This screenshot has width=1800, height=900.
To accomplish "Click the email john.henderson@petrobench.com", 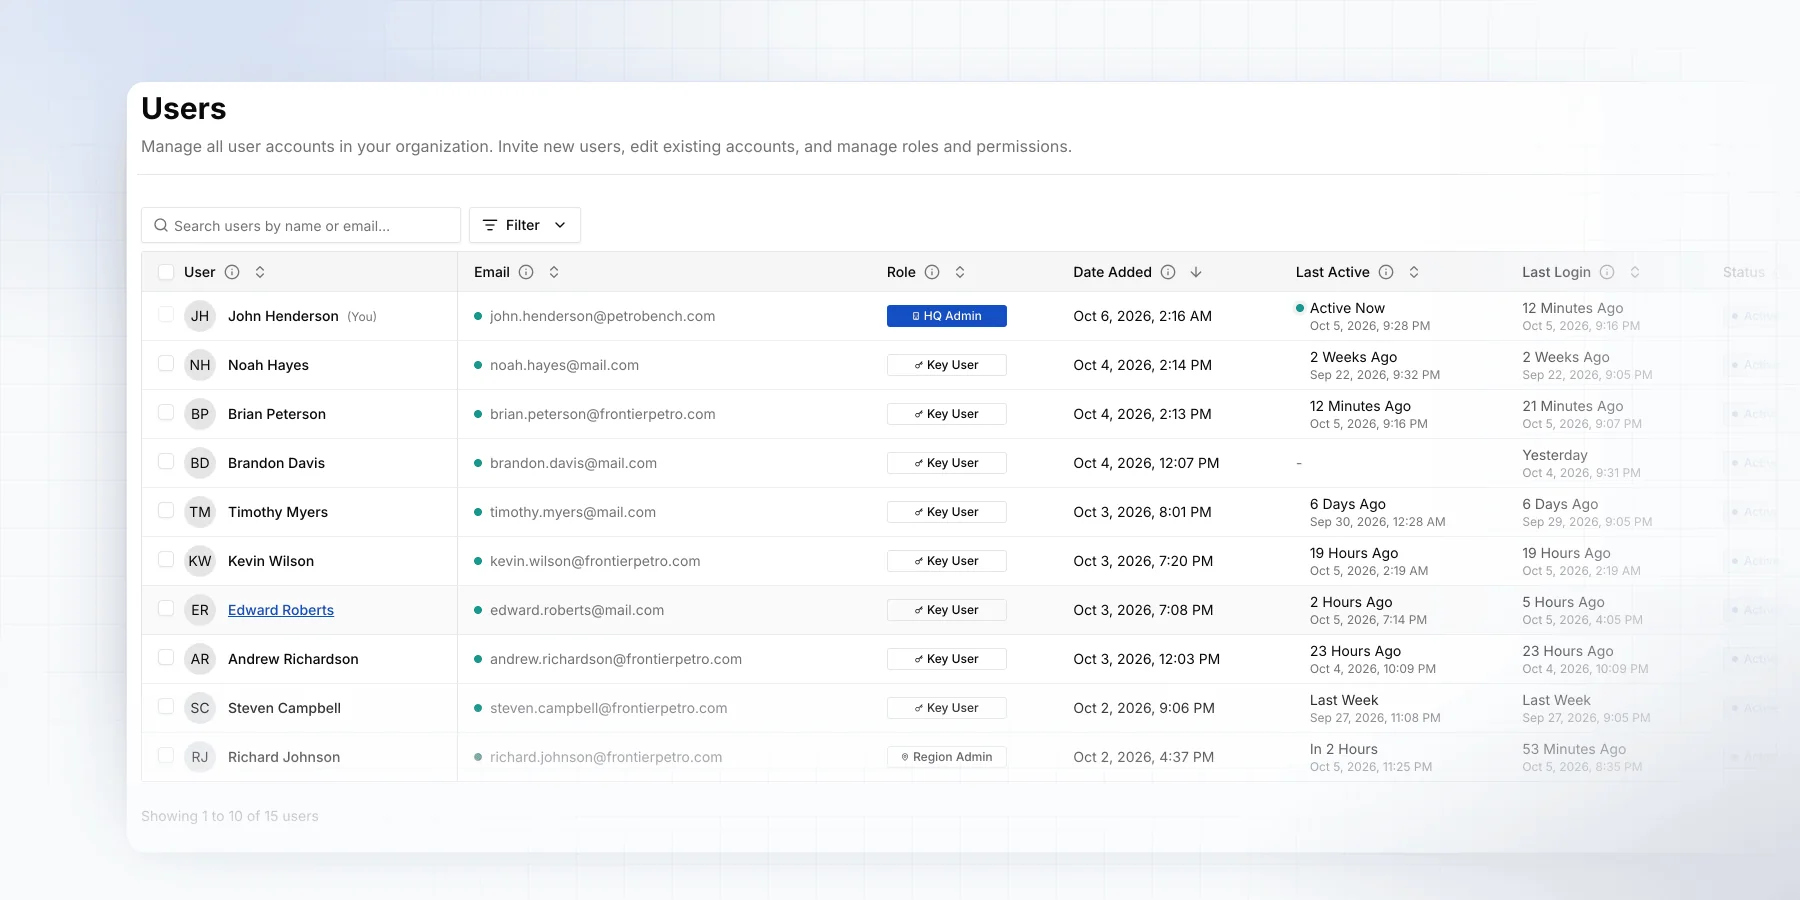I will tap(603, 316).
